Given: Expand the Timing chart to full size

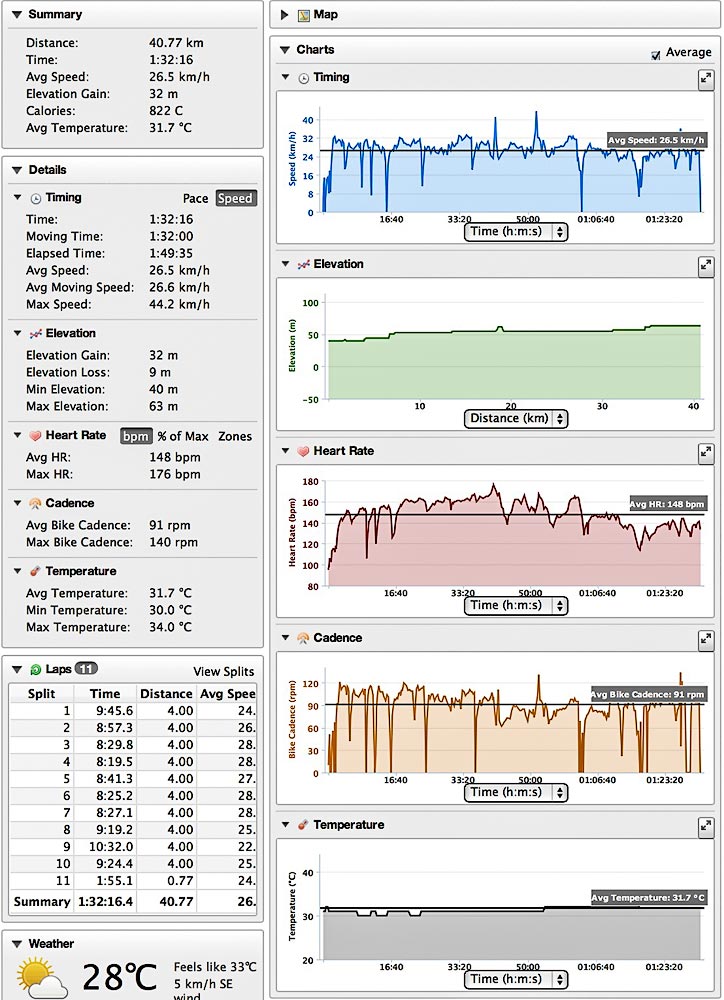Looking at the screenshot, I should (x=705, y=78).
